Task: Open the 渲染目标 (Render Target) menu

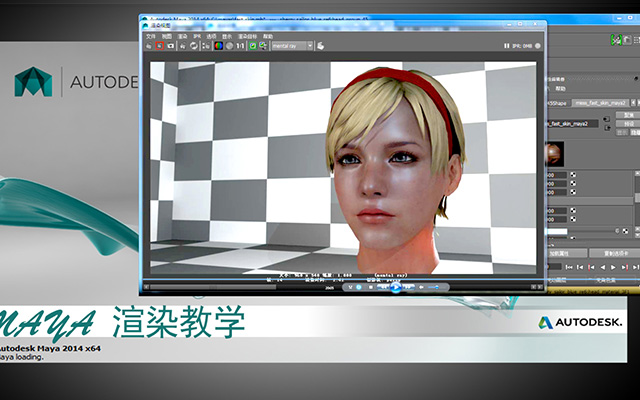Action: pos(247,37)
